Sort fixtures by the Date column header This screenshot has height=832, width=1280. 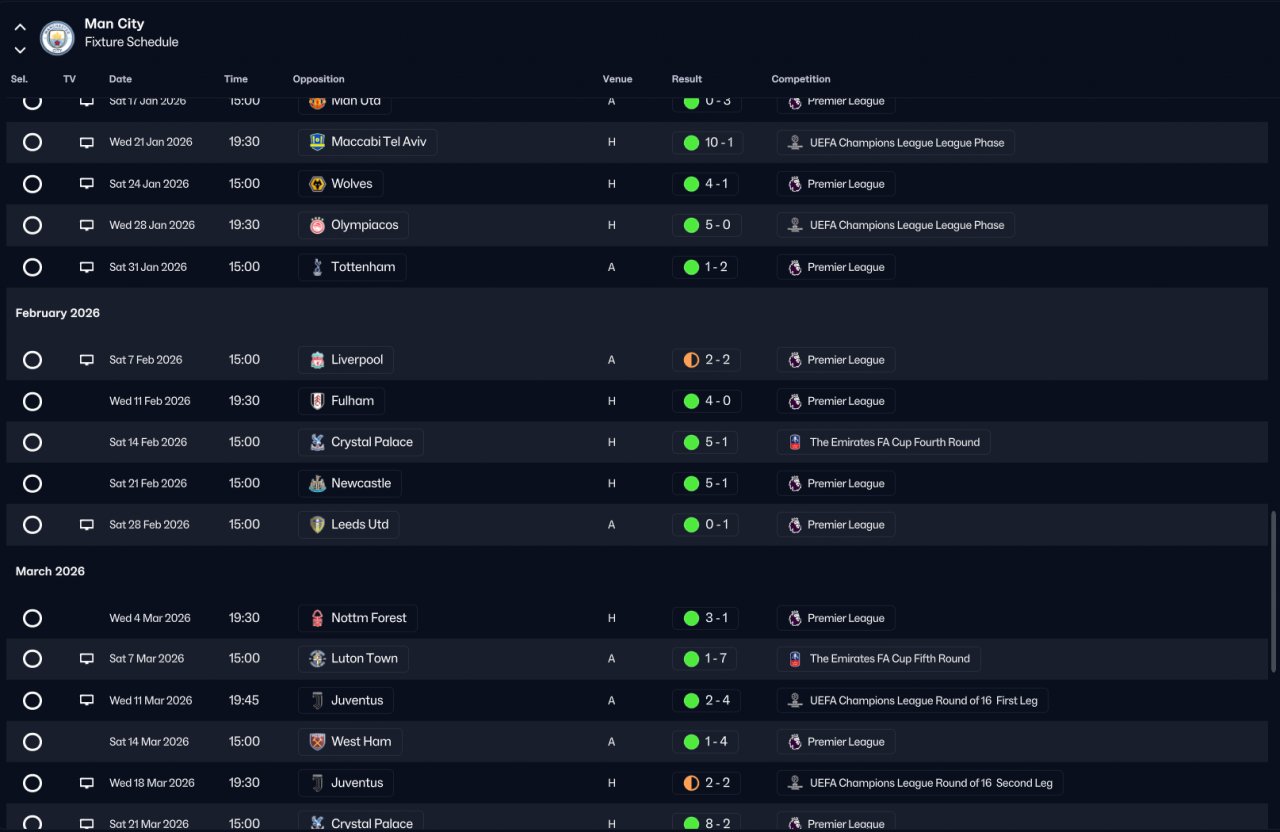pyautogui.click(x=120, y=79)
